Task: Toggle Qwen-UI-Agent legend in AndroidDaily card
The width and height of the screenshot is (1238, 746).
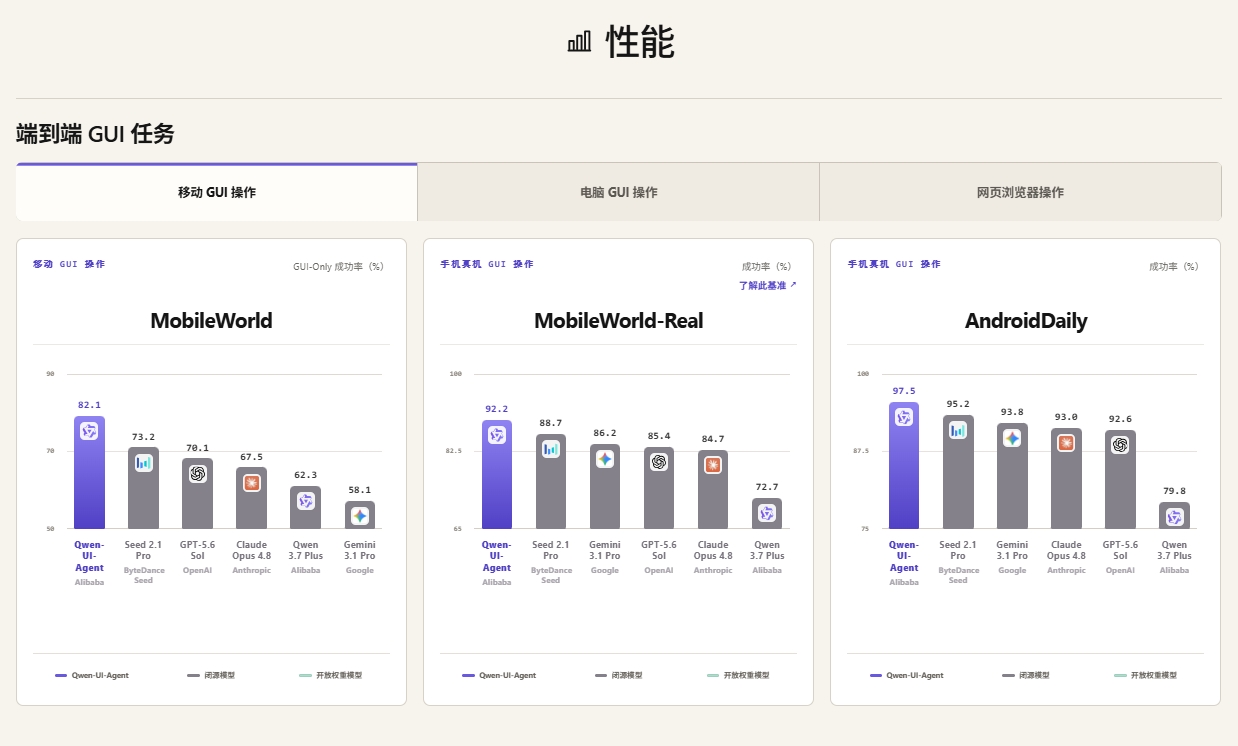Action: (907, 675)
